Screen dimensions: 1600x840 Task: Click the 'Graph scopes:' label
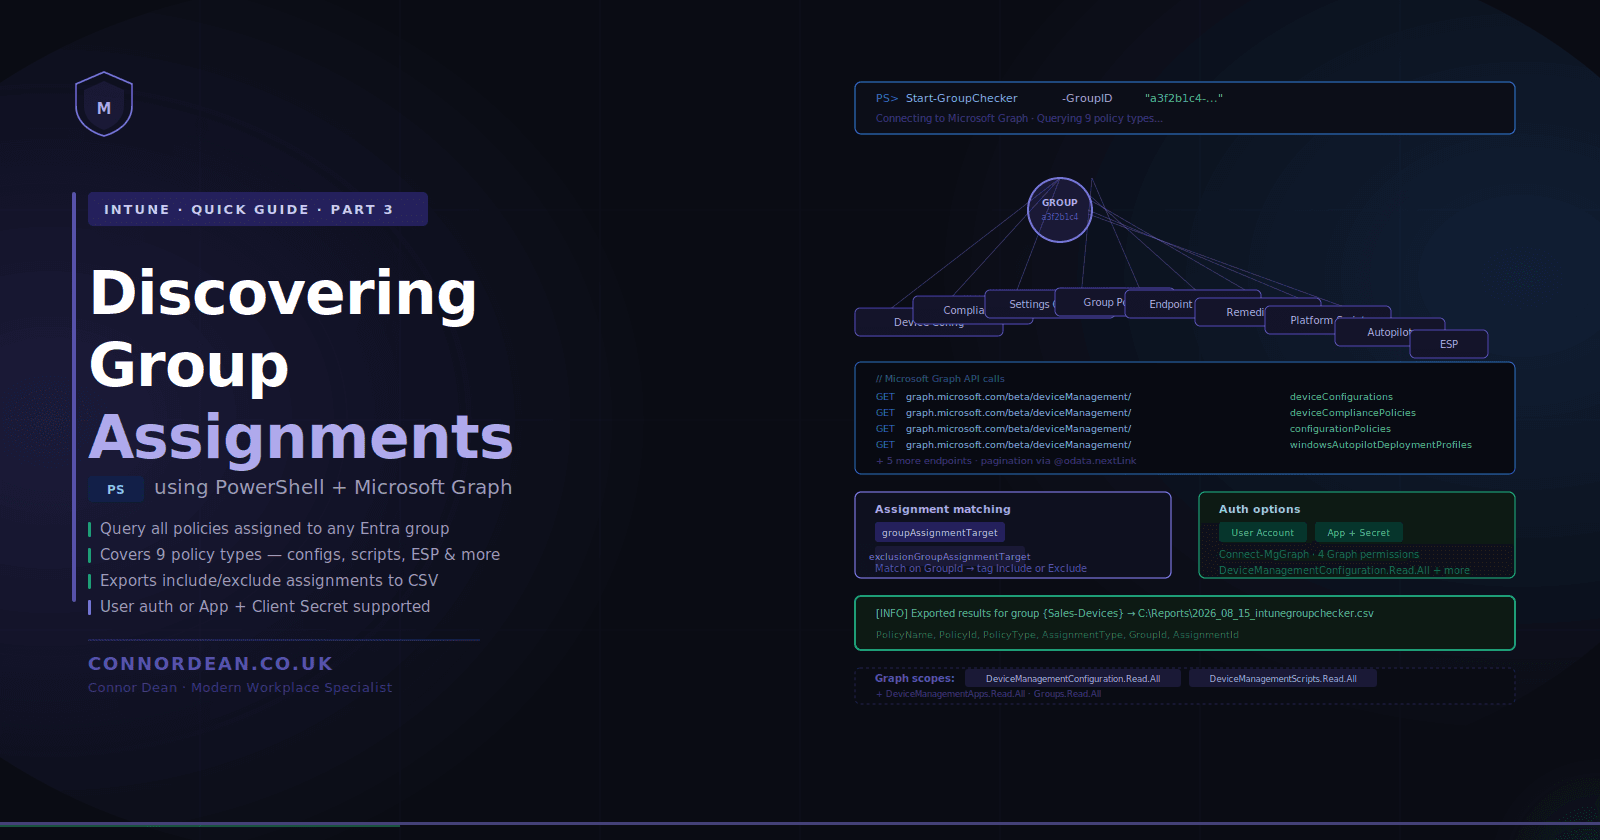tap(915, 679)
